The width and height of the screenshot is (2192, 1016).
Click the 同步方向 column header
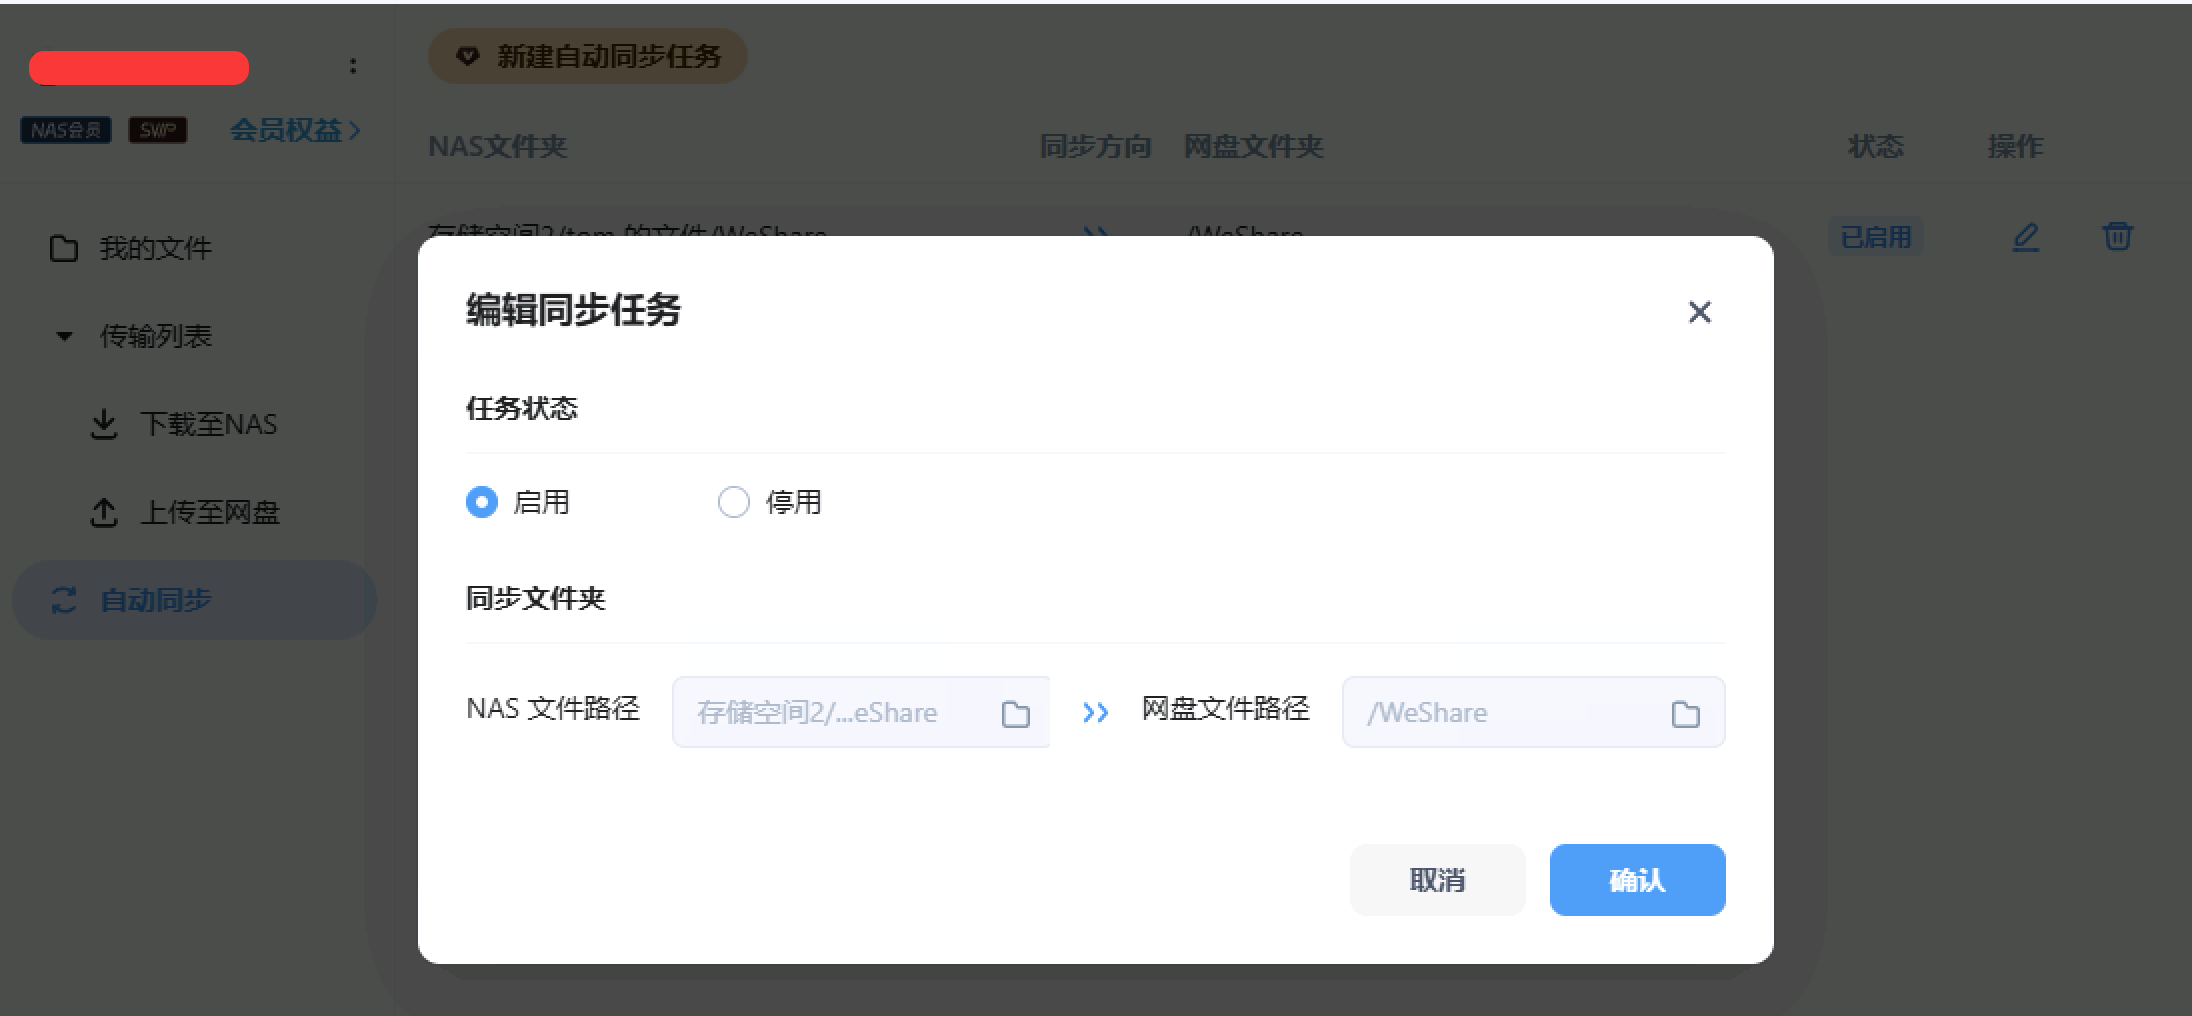pos(1096,146)
